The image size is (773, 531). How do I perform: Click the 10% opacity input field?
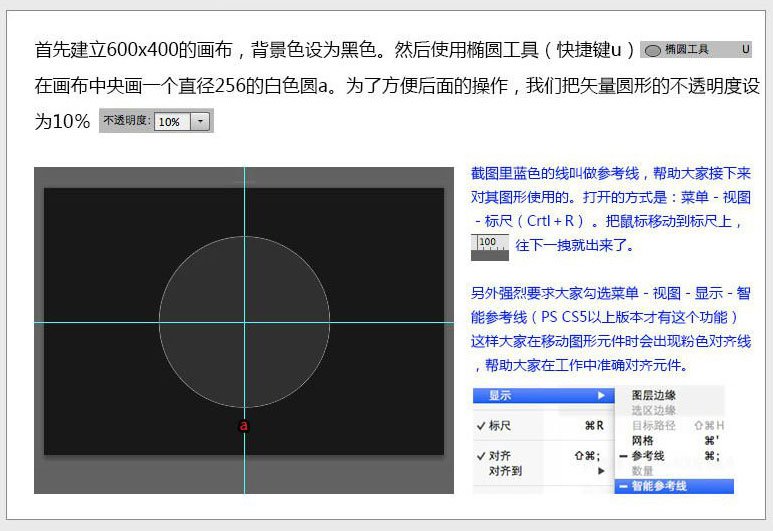(x=172, y=121)
